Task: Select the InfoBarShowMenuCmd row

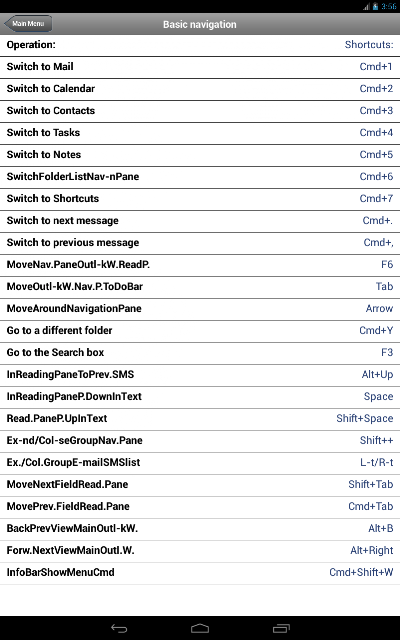Action: pyautogui.click(x=200, y=573)
